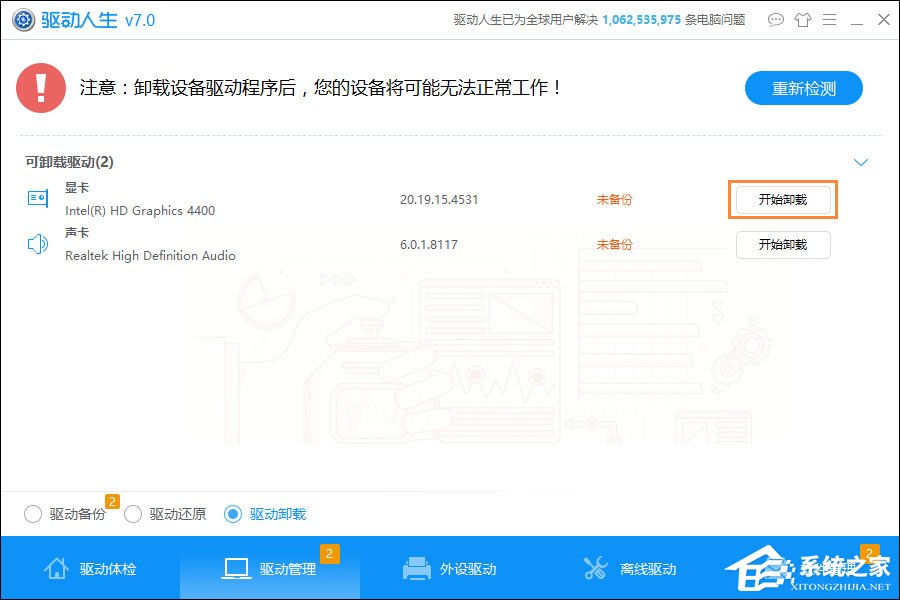The width and height of the screenshot is (900, 600).
Task: Click 开始卸载 for Realtek High Definition Audio
Action: [x=783, y=245]
